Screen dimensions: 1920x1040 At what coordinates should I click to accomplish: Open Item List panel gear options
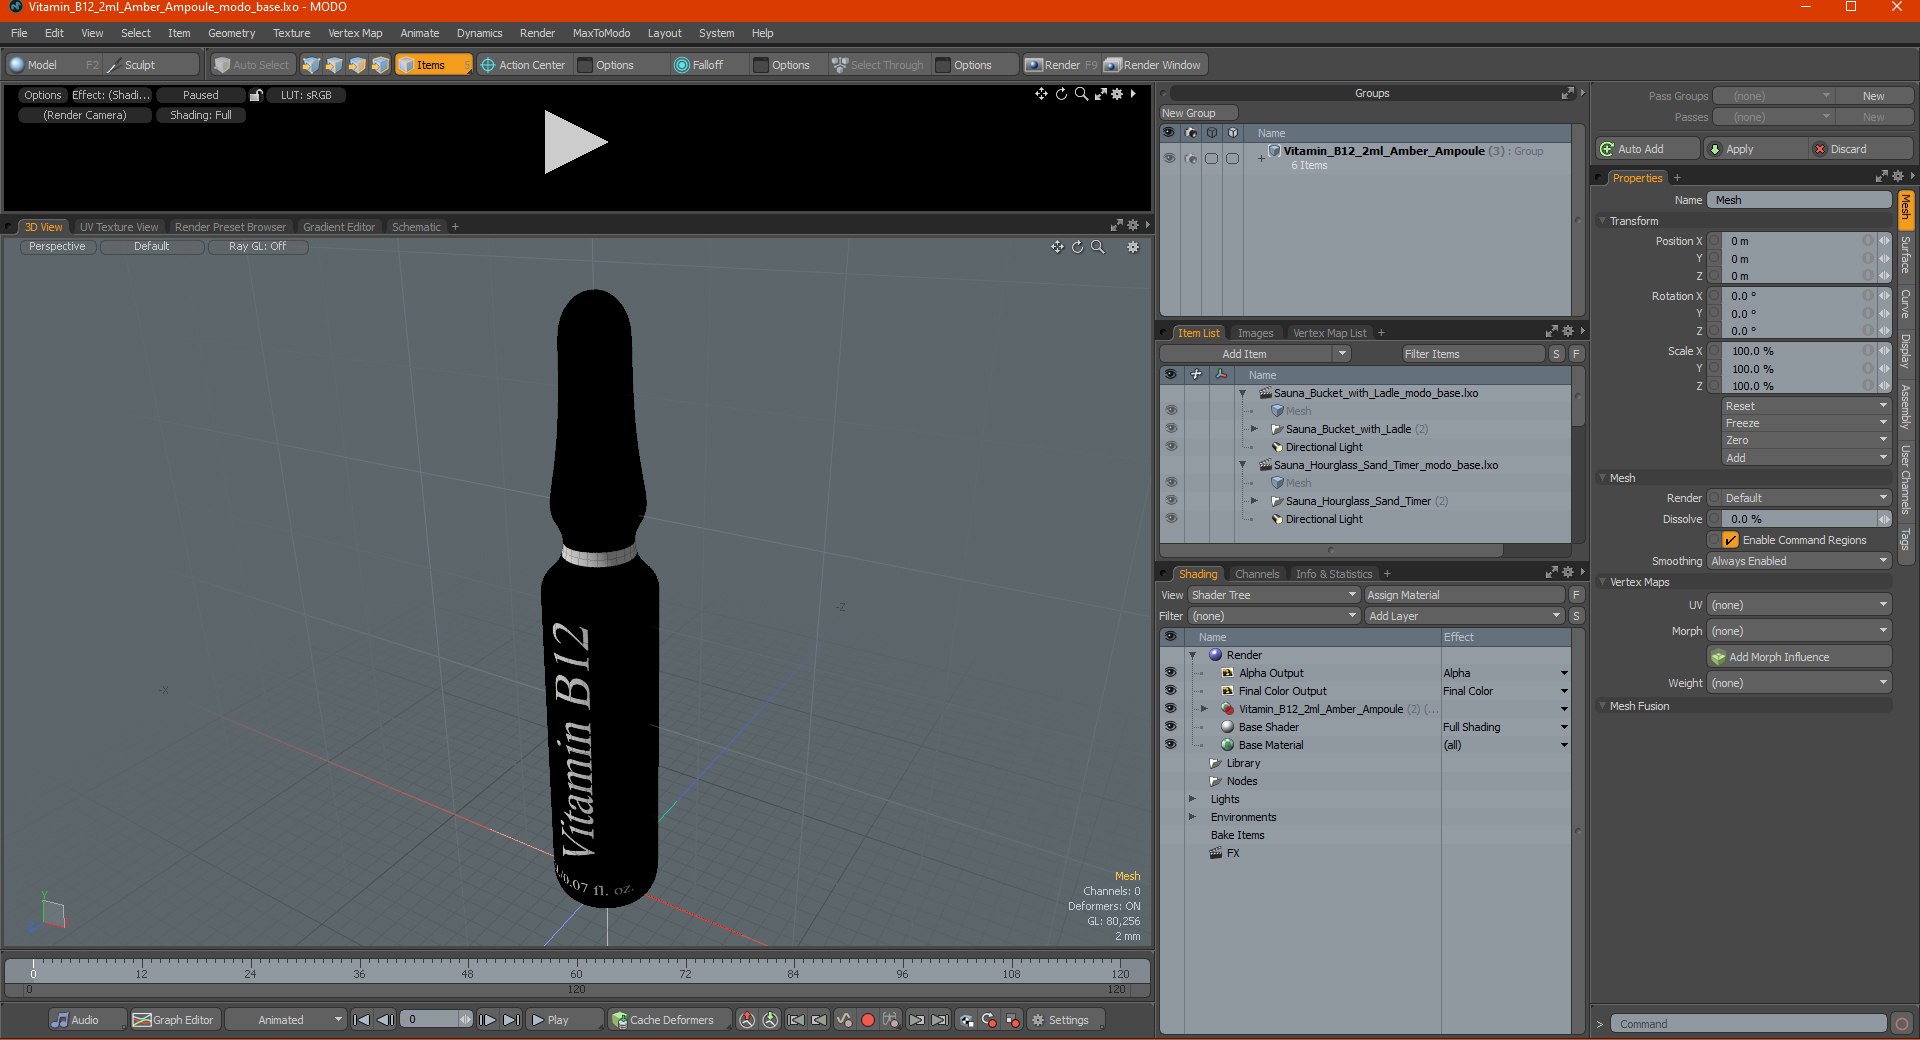point(1567,332)
